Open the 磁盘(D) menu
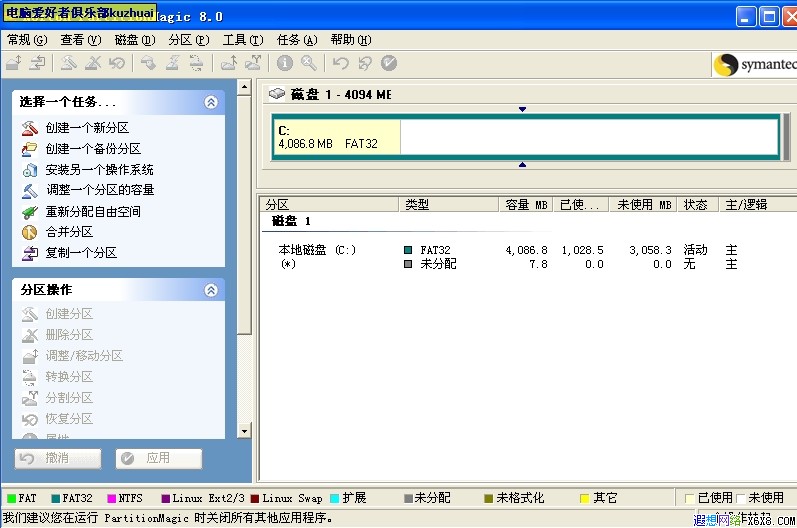This screenshot has height=528, width=797. [135, 40]
